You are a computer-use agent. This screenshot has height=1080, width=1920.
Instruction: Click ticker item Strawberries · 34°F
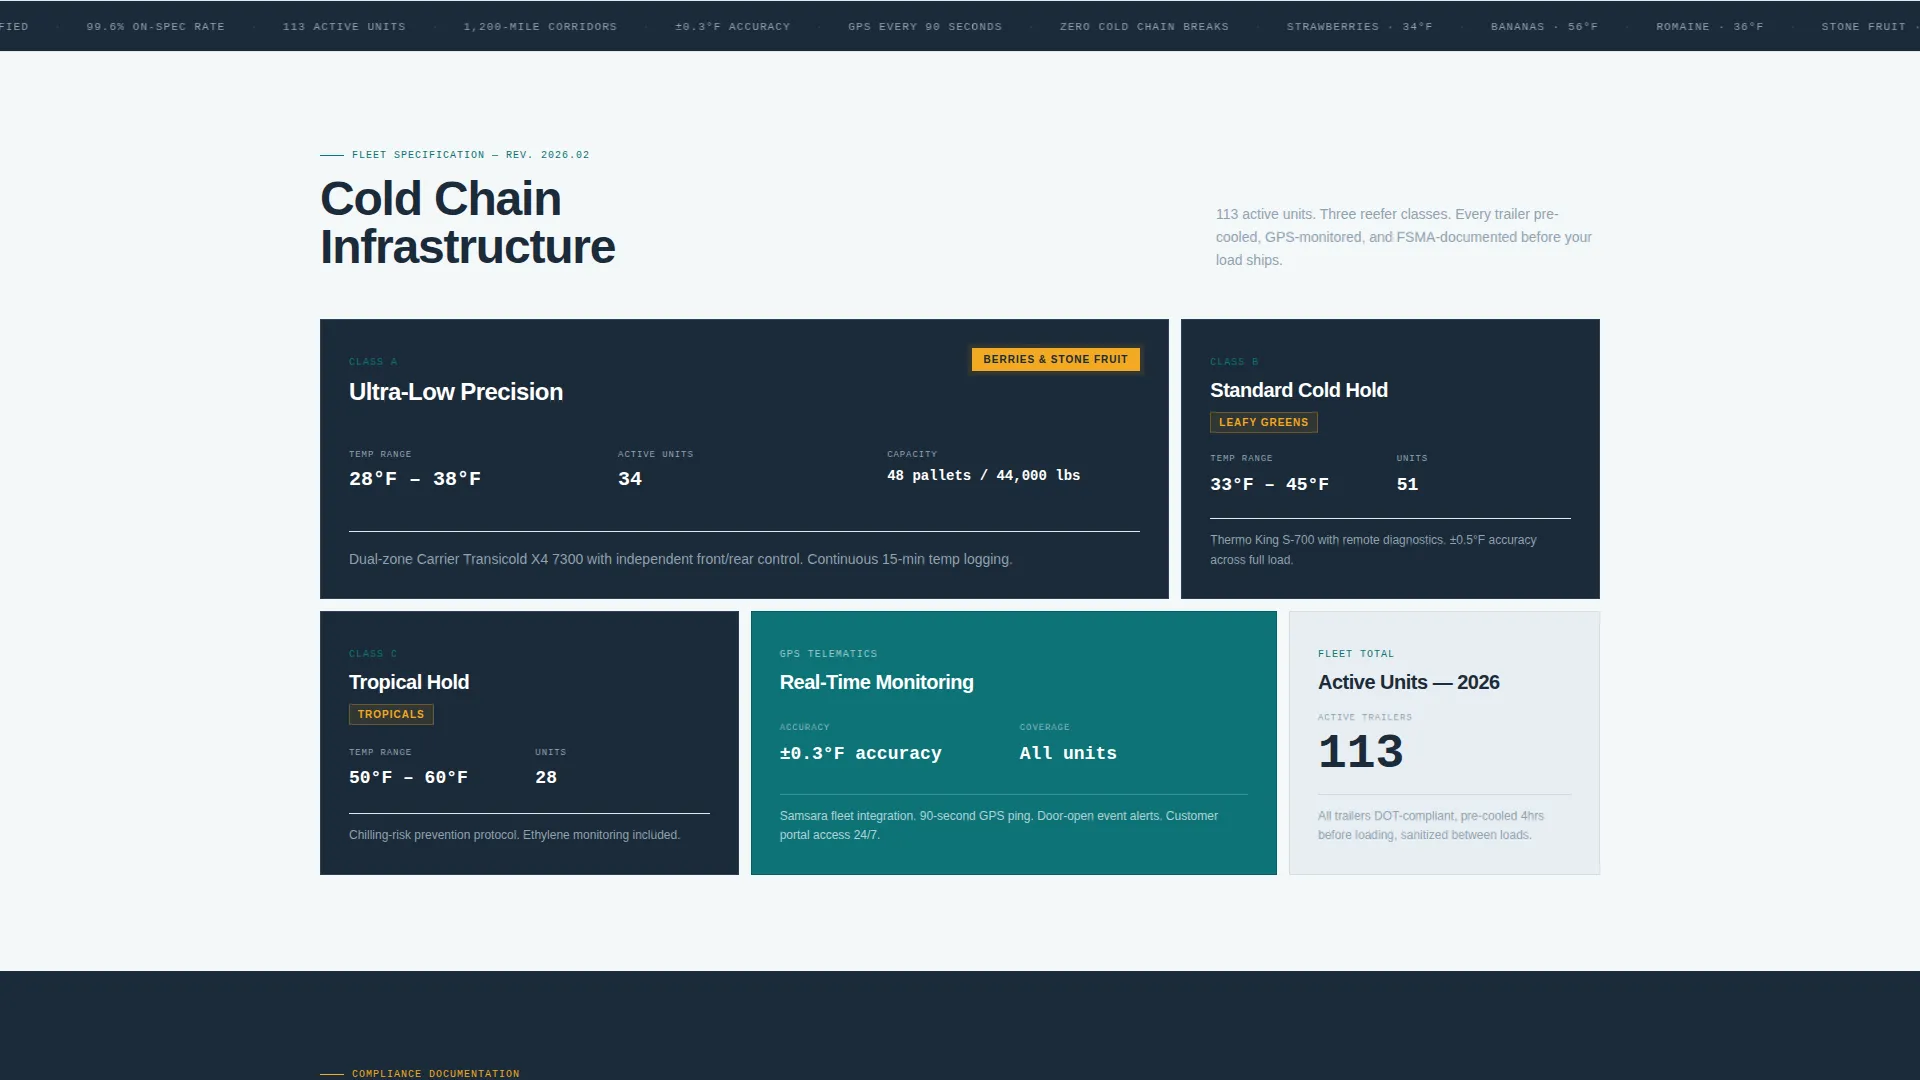1359,27
